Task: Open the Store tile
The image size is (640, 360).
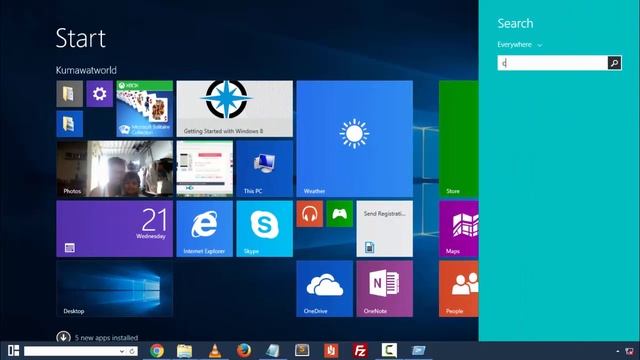Action: [458, 139]
